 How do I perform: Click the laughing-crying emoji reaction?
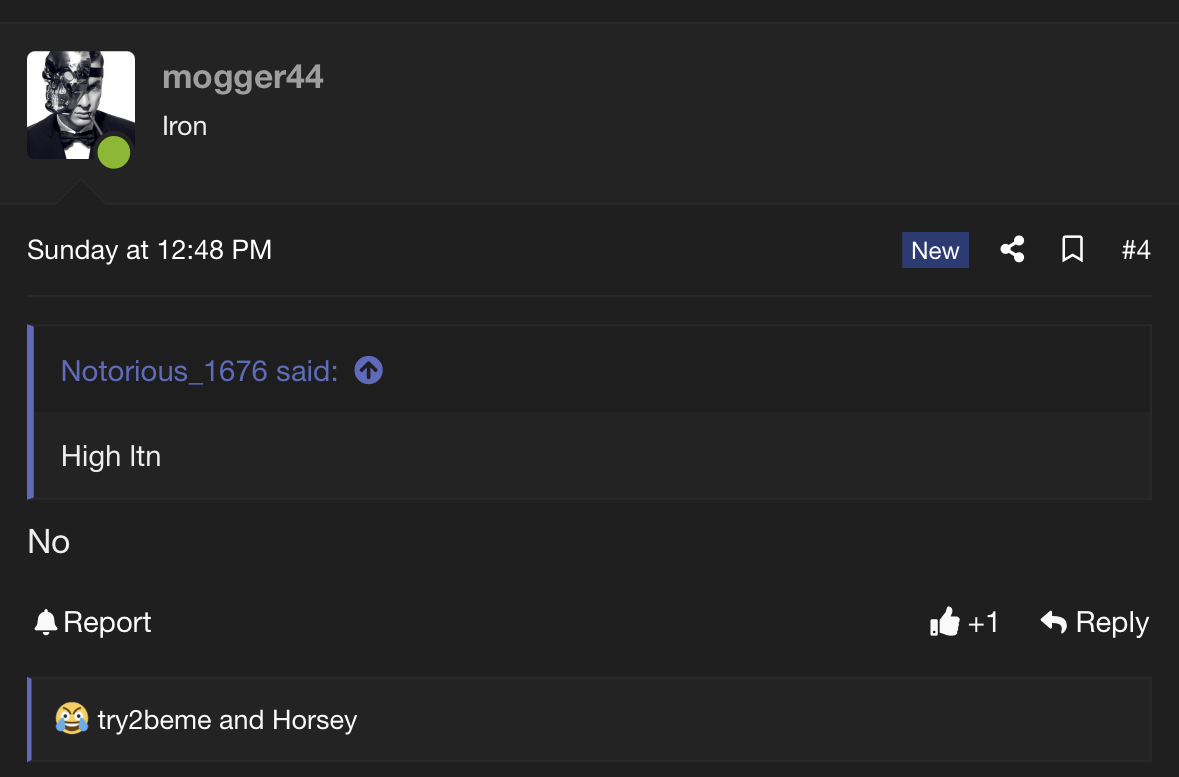[72, 719]
